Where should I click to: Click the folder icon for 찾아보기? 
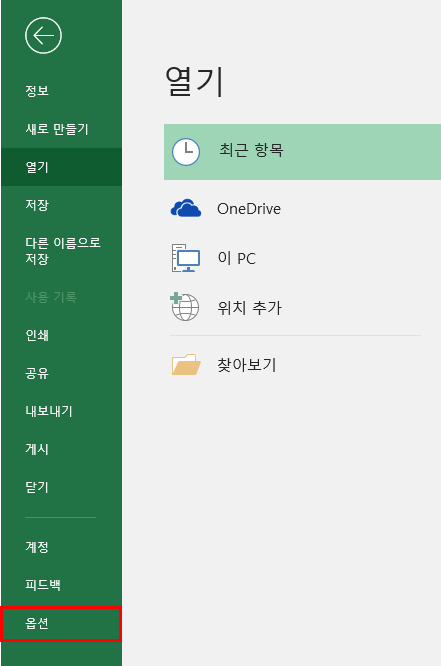[186, 364]
